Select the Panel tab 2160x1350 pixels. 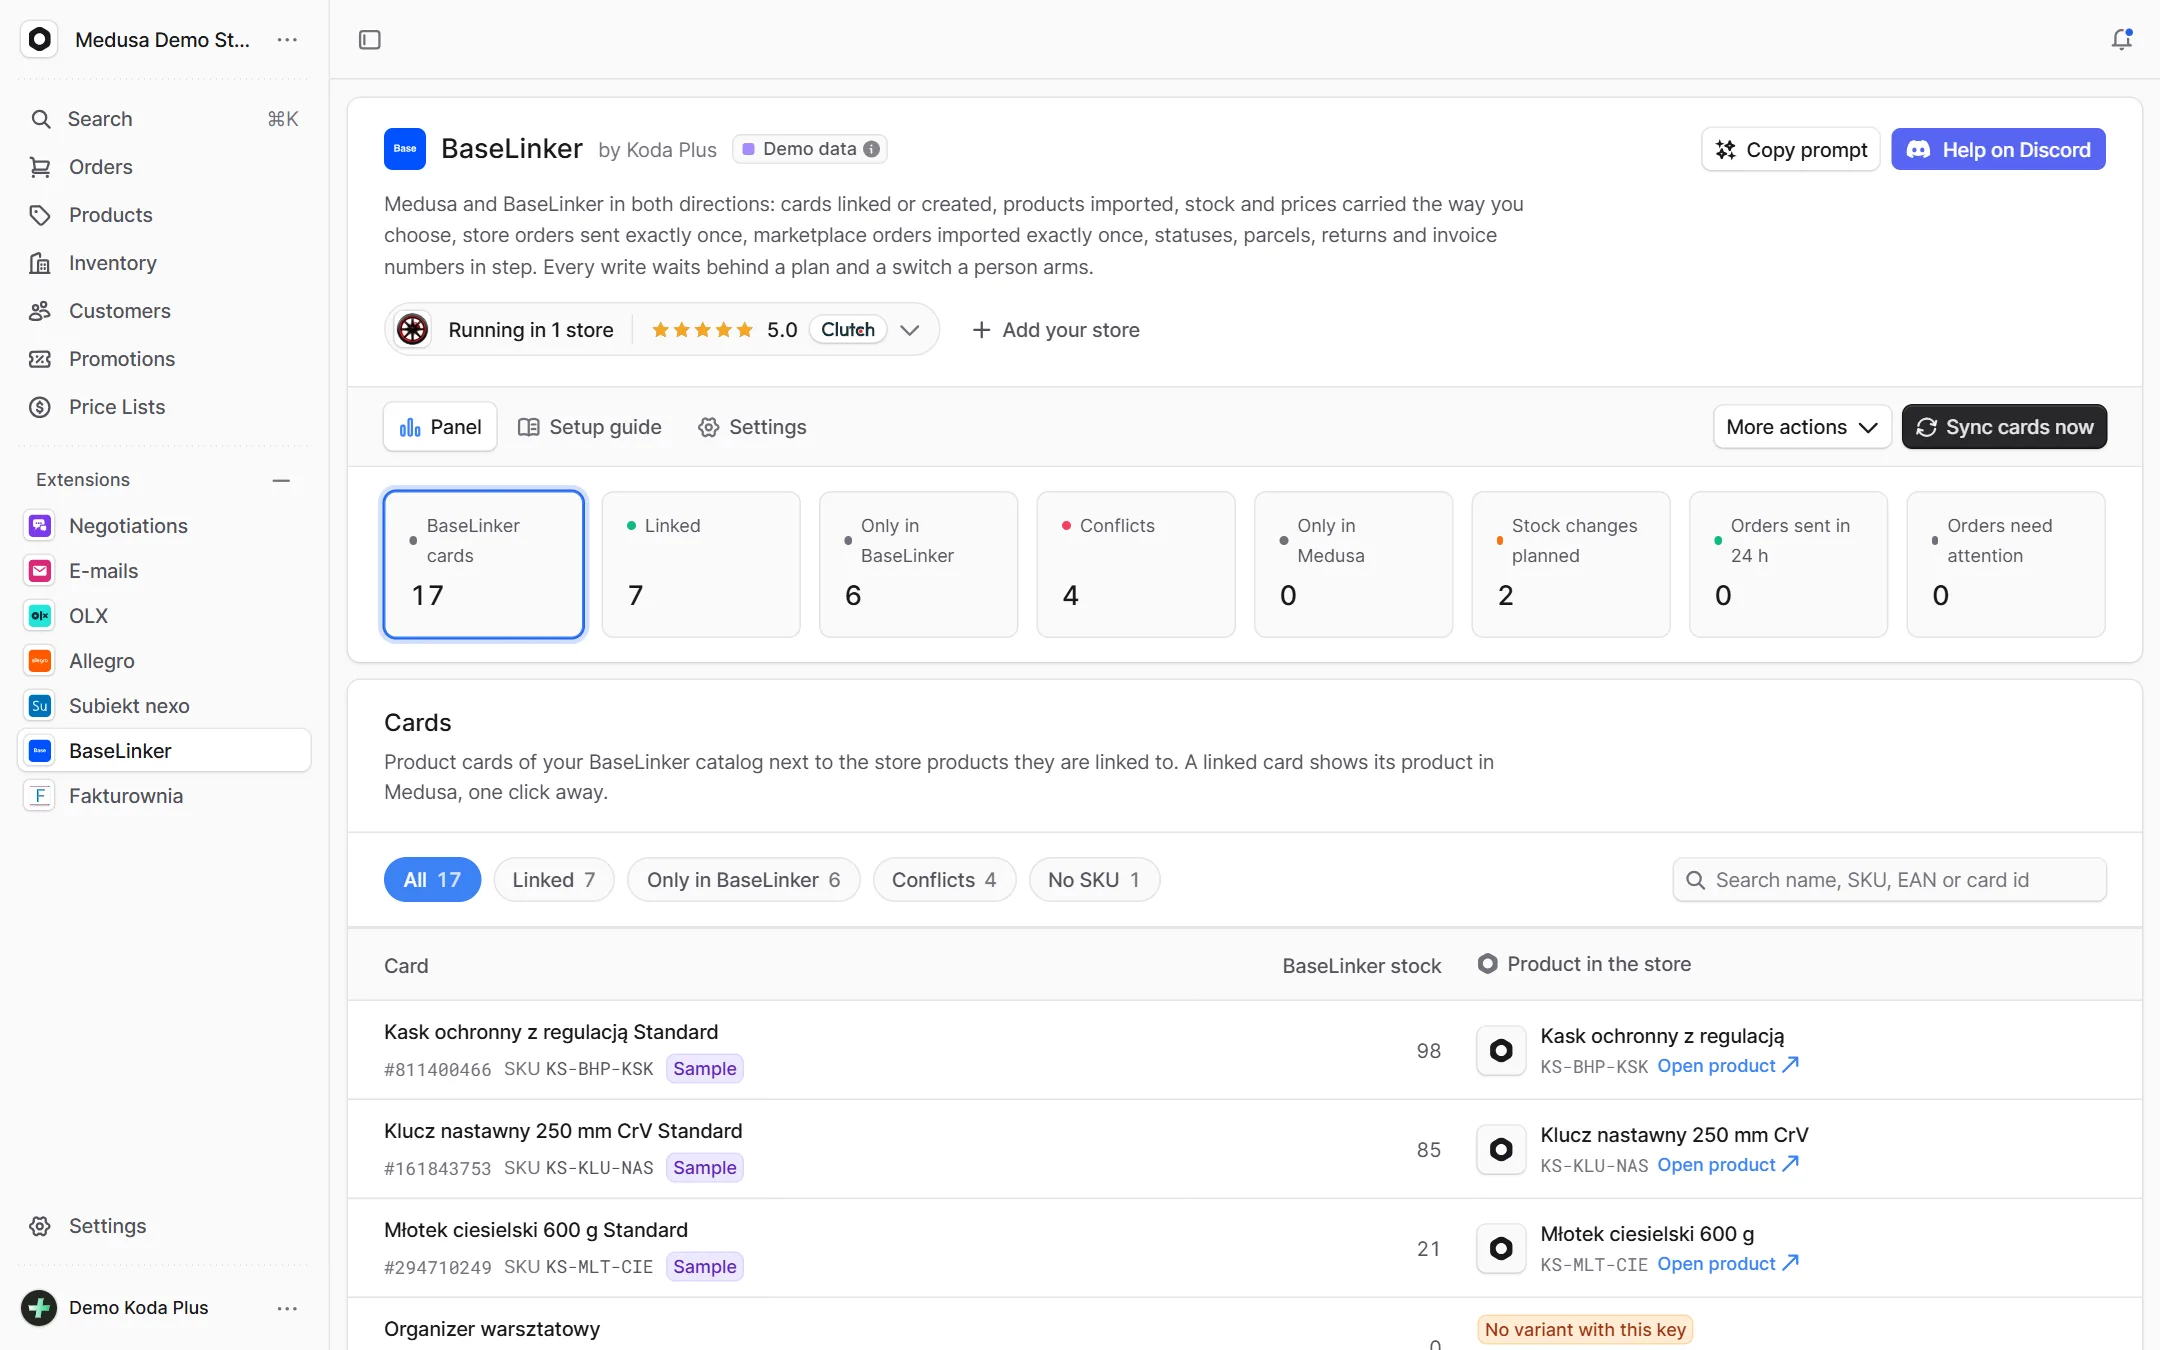click(x=440, y=427)
